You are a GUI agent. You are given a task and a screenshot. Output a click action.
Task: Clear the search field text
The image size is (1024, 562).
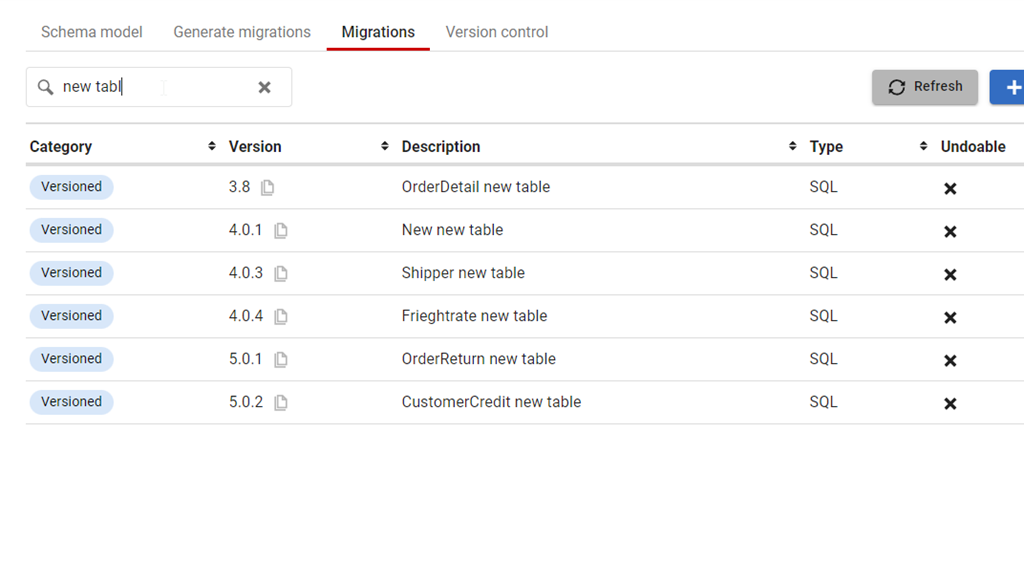(264, 87)
